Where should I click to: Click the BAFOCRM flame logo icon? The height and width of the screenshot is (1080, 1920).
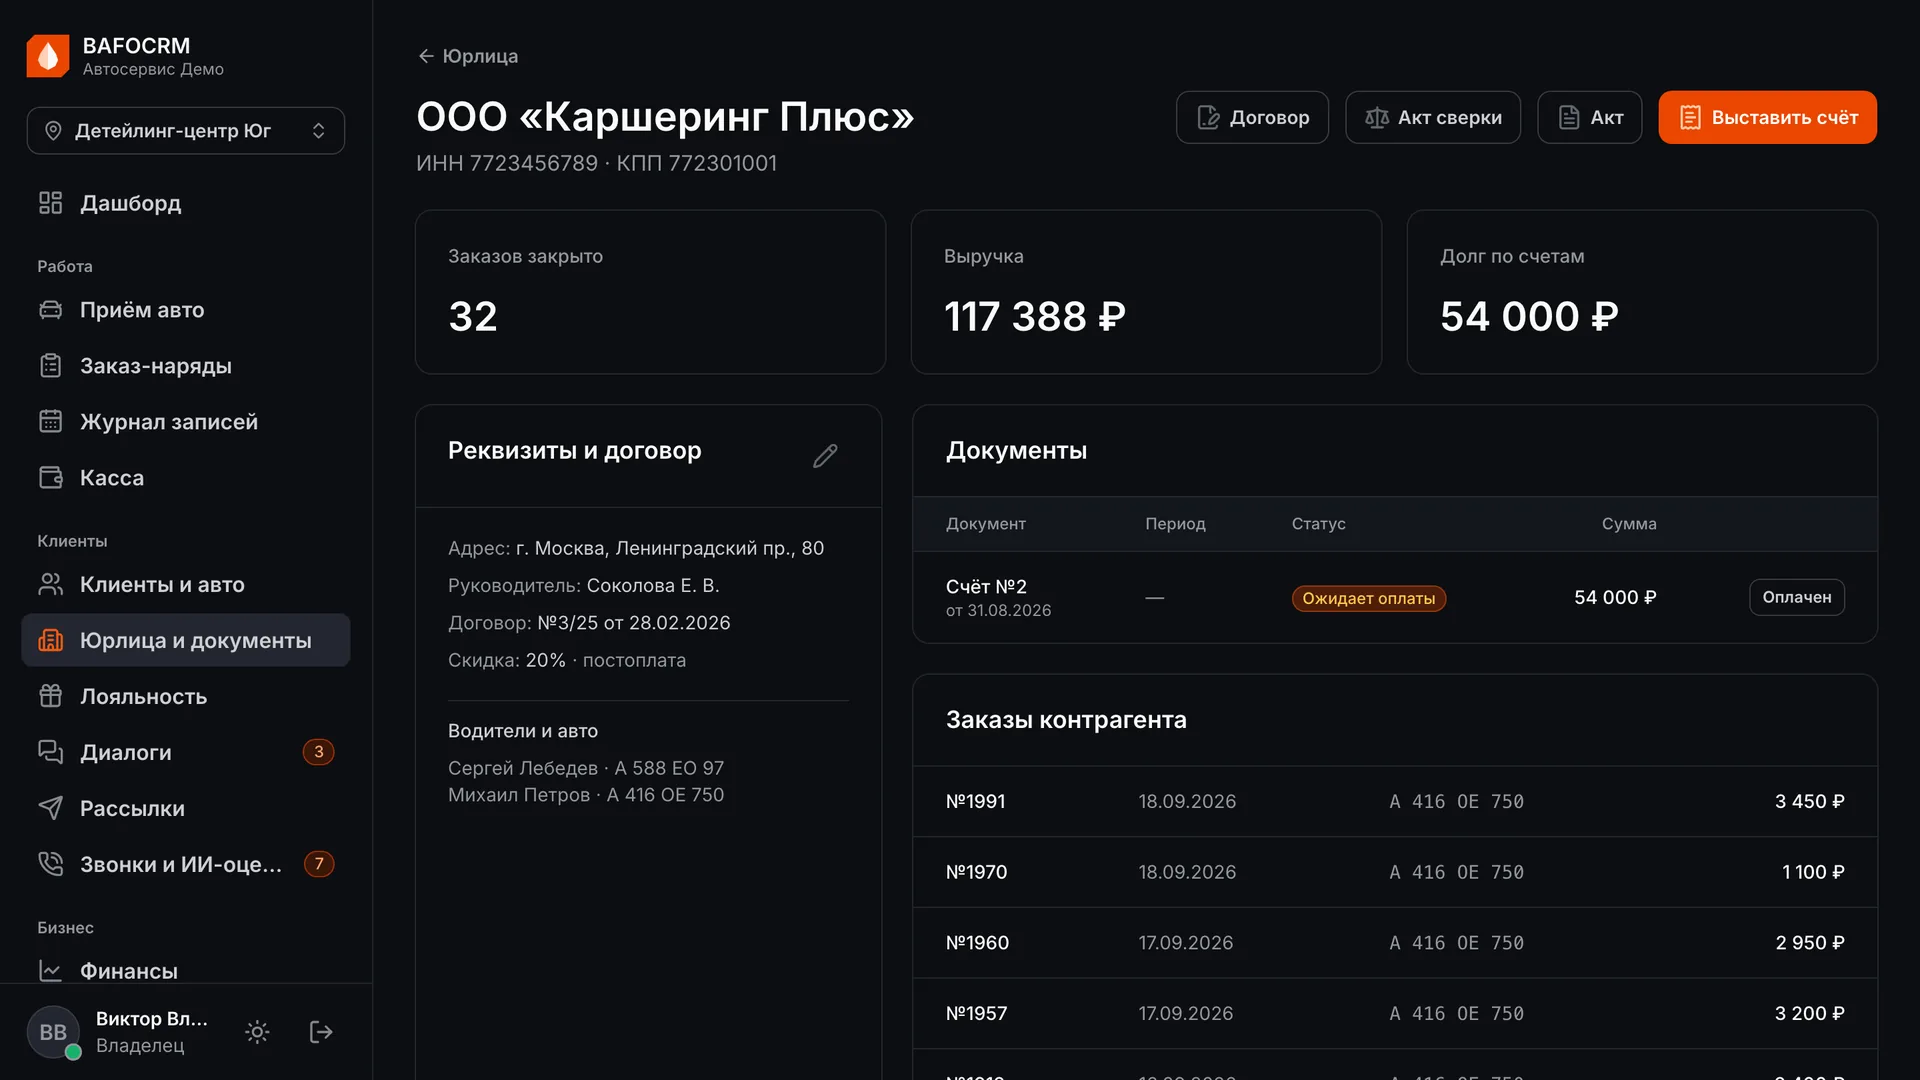pyautogui.click(x=48, y=56)
